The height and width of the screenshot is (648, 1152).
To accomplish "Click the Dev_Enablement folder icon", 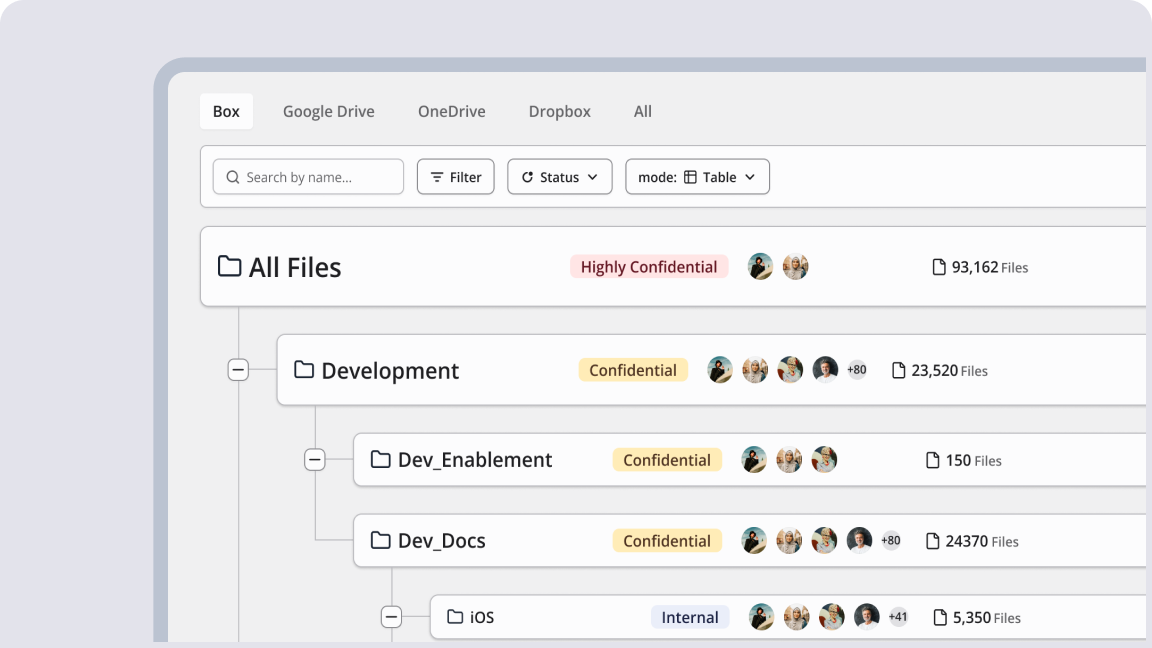I will (381, 459).
